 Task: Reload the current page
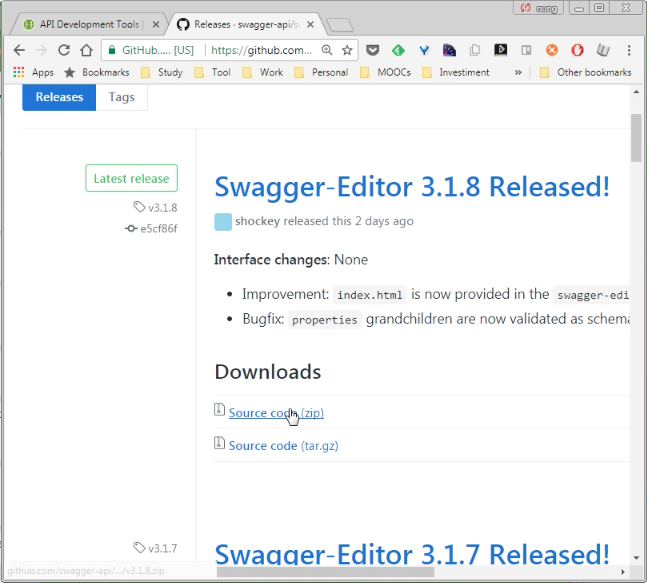[x=64, y=50]
